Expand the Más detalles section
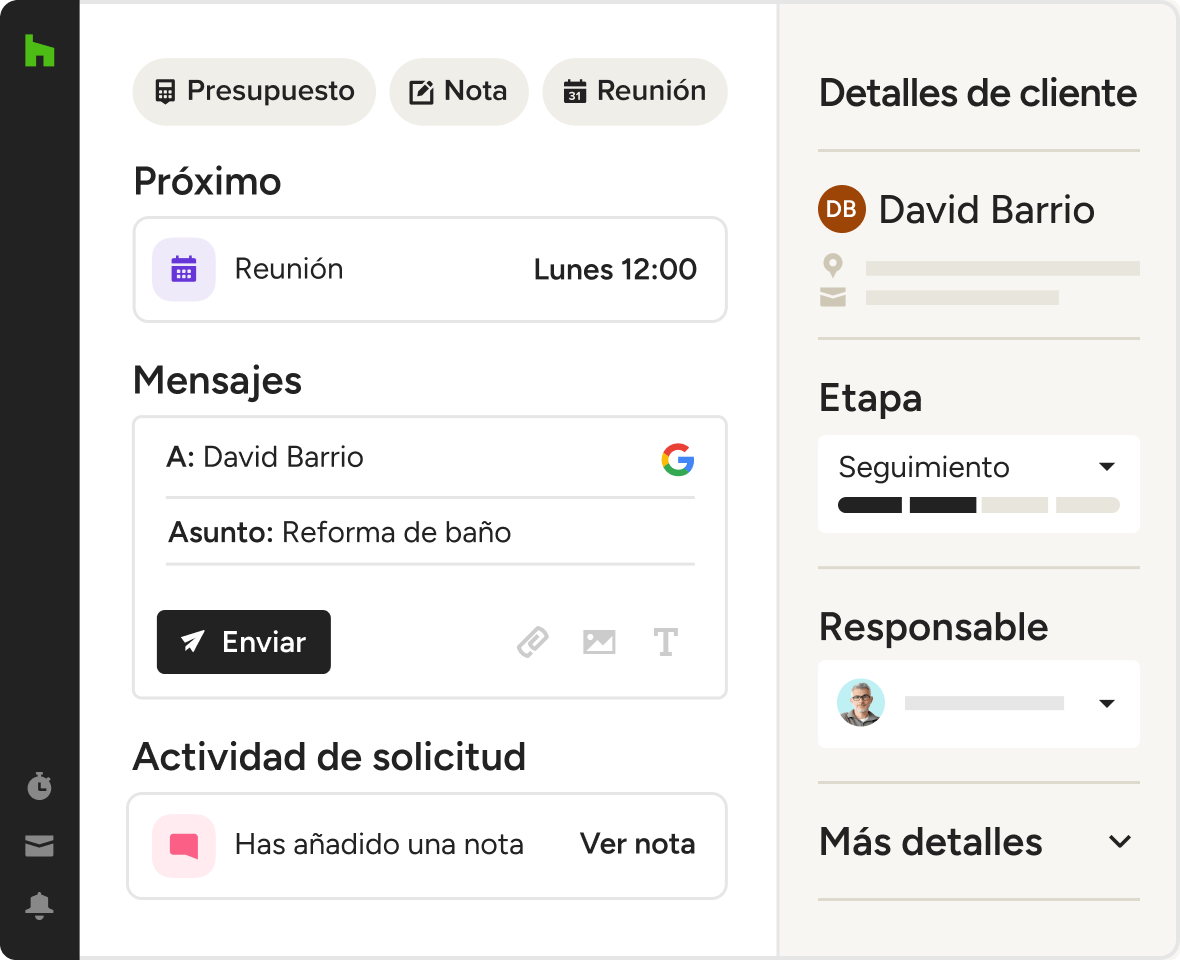The image size is (1180, 960). click(x=978, y=842)
